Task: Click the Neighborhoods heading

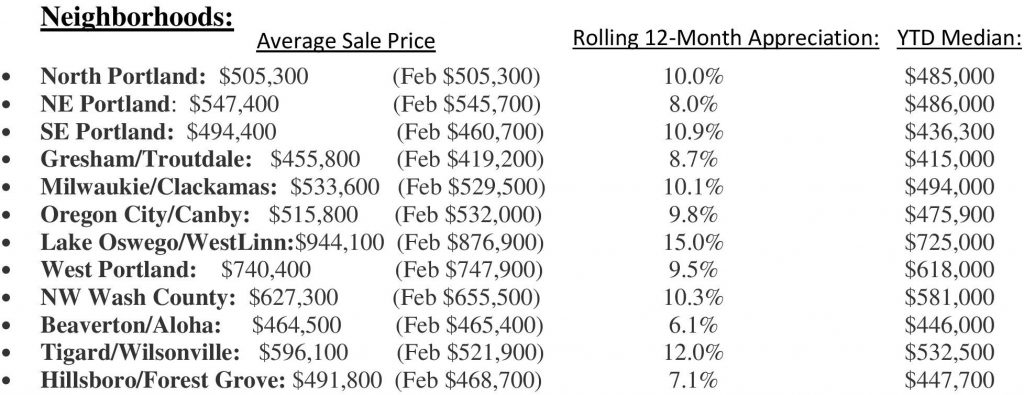Action: 136,16
